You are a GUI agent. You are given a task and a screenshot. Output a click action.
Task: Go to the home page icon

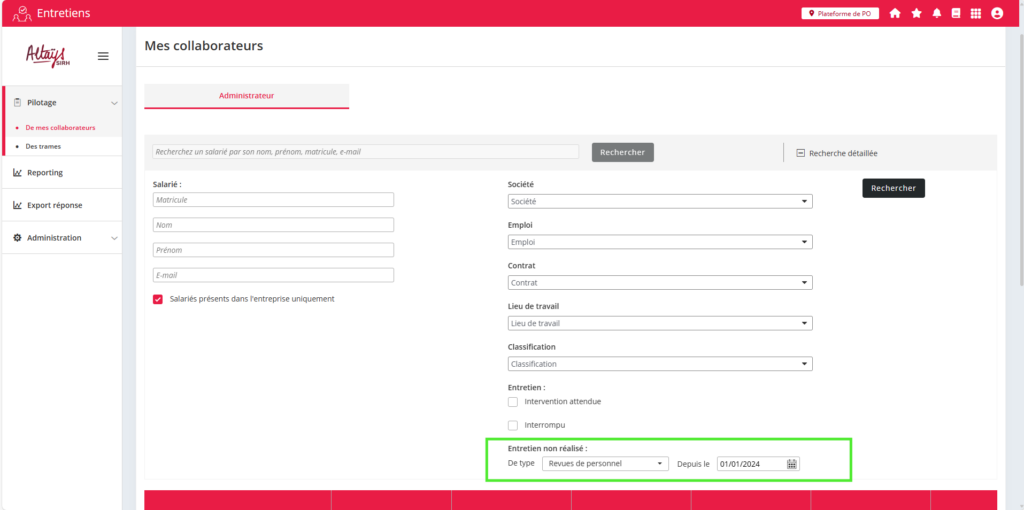point(895,13)
